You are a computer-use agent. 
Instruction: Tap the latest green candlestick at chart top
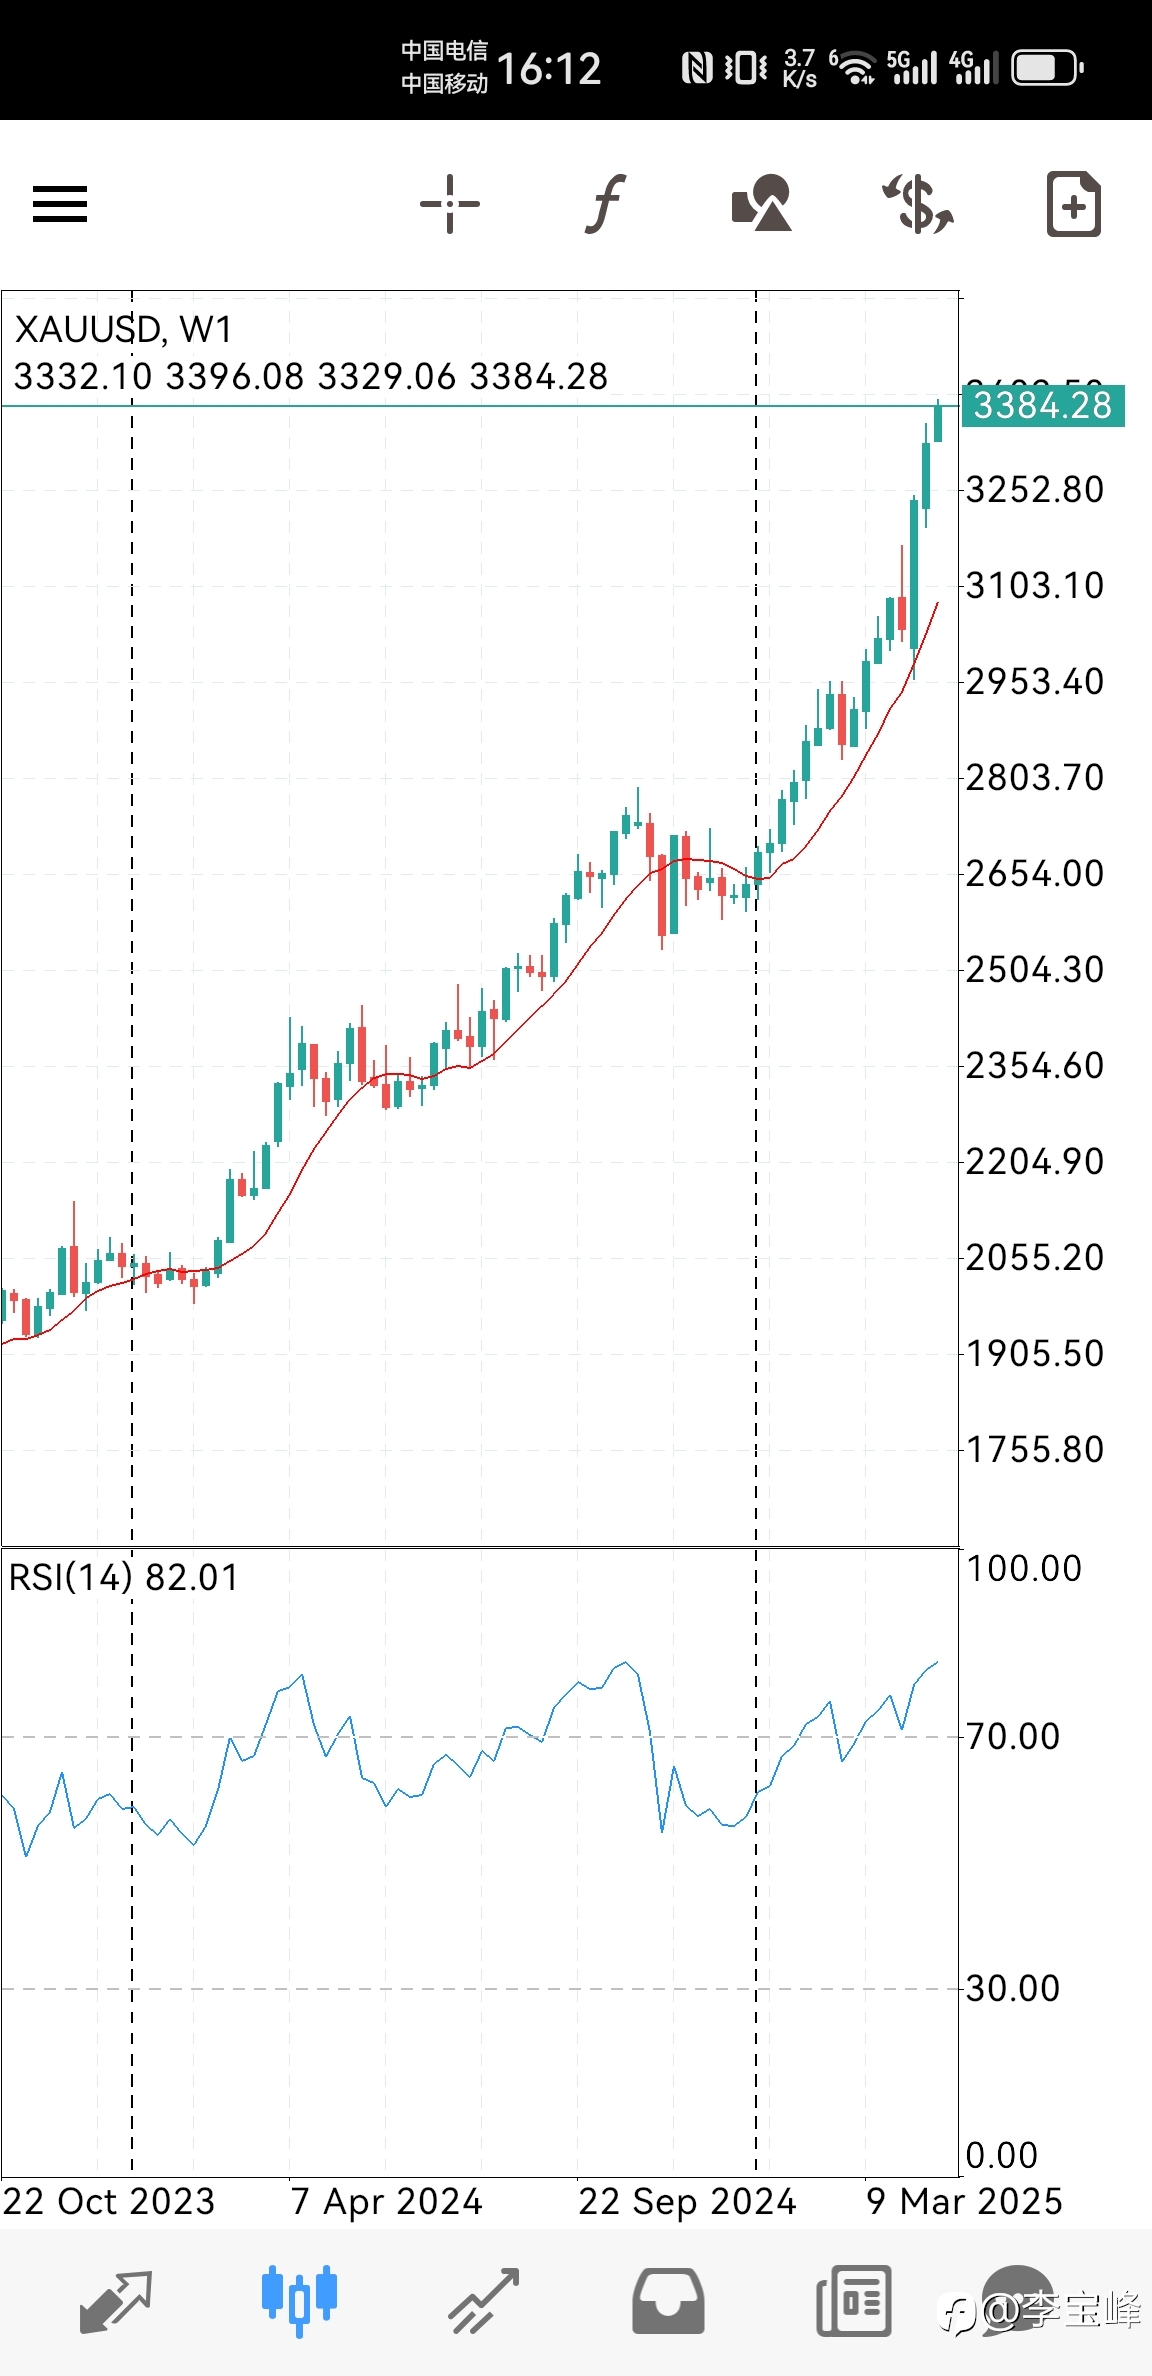point(938,420)
